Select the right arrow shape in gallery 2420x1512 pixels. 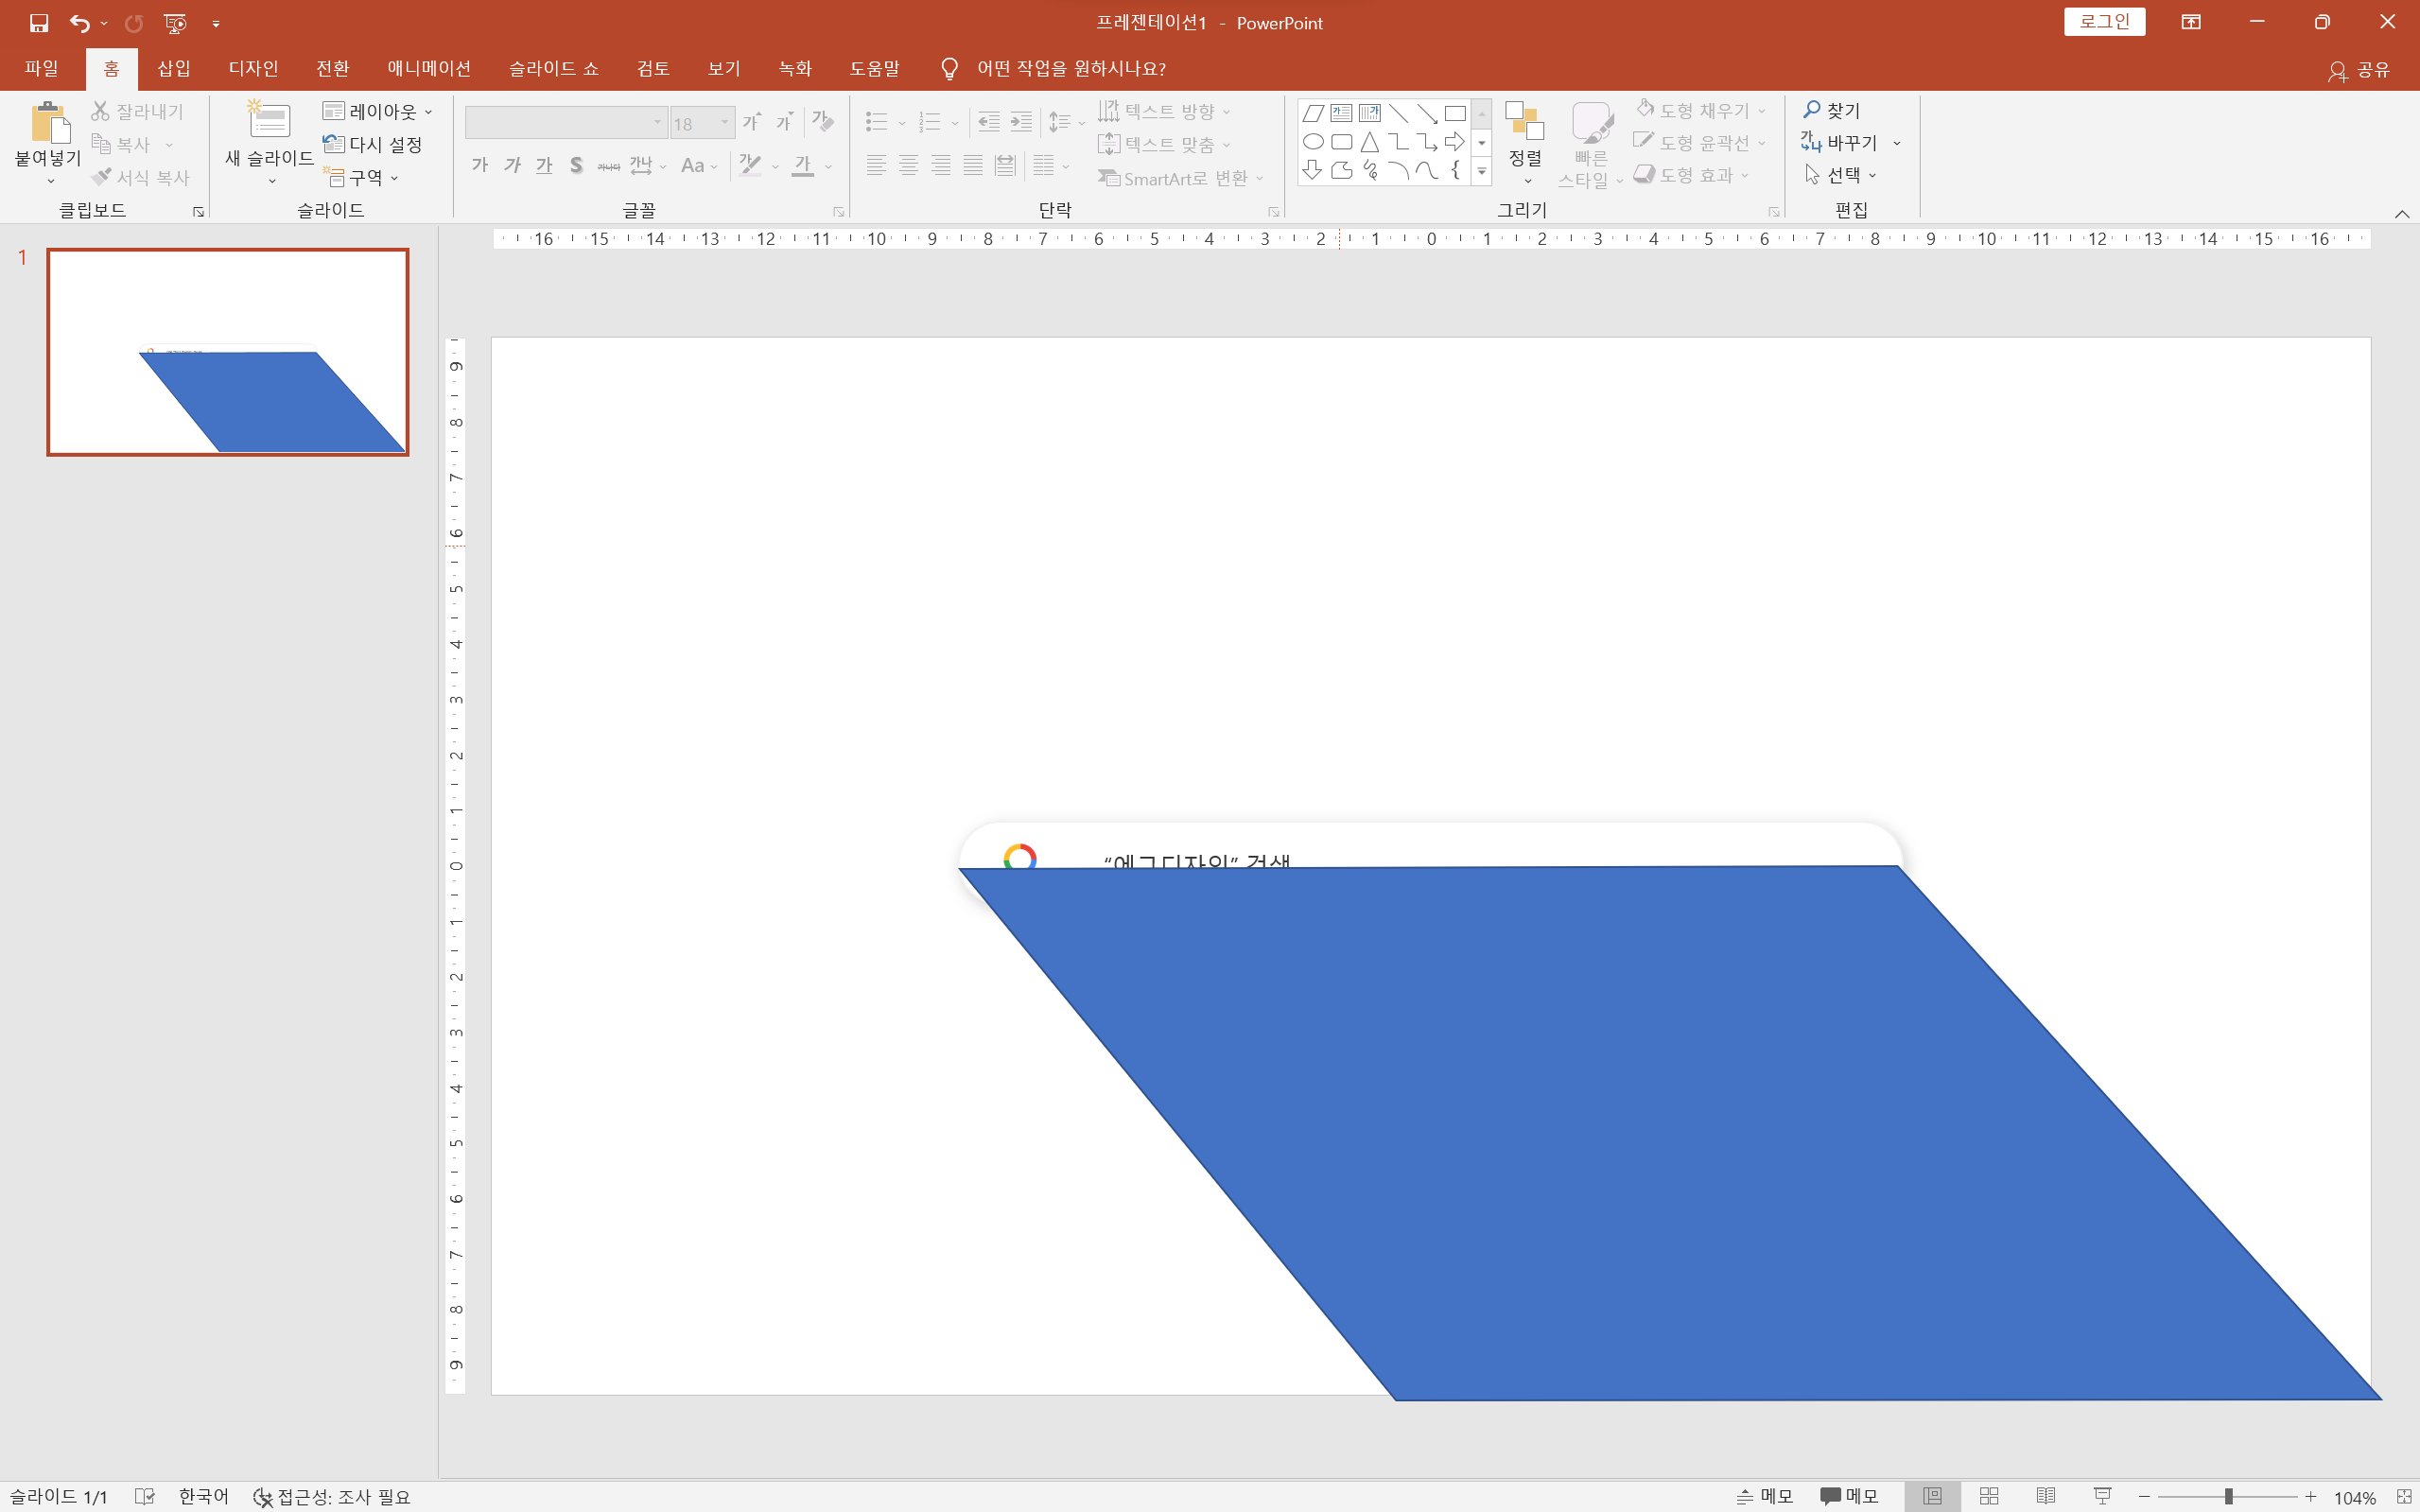point(1455,142)
